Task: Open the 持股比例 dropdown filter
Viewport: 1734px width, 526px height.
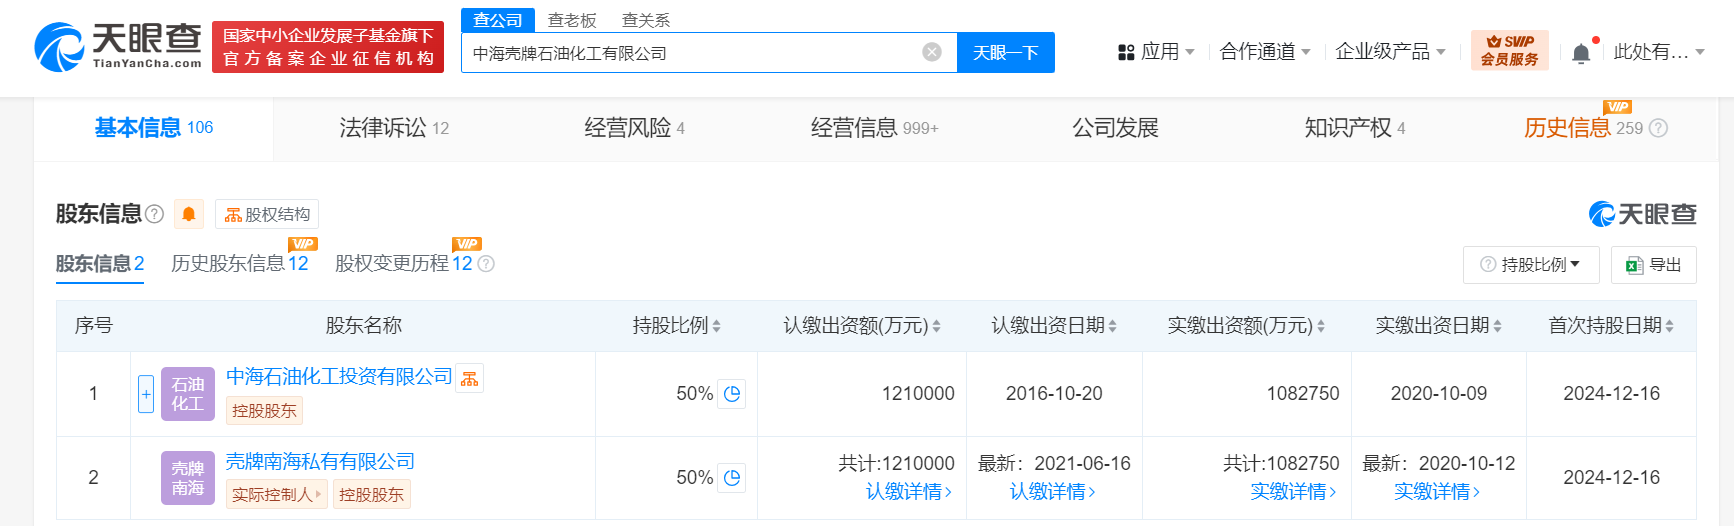Action: point(1531,265)
